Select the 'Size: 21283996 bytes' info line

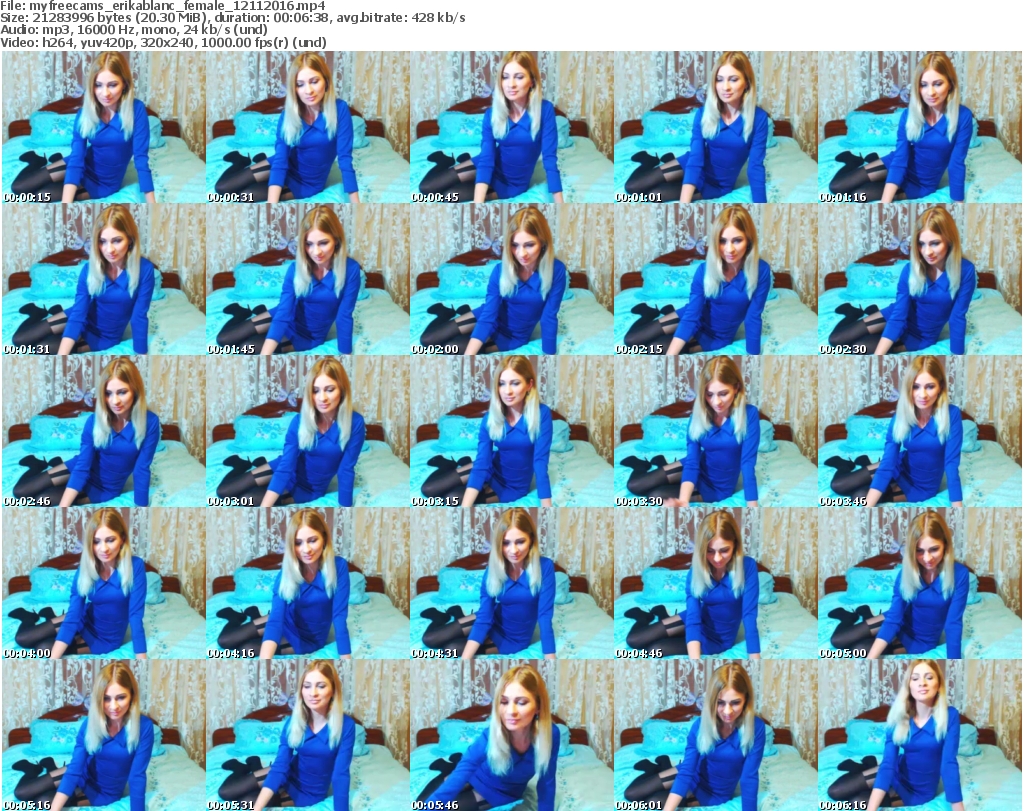(233, 18)
